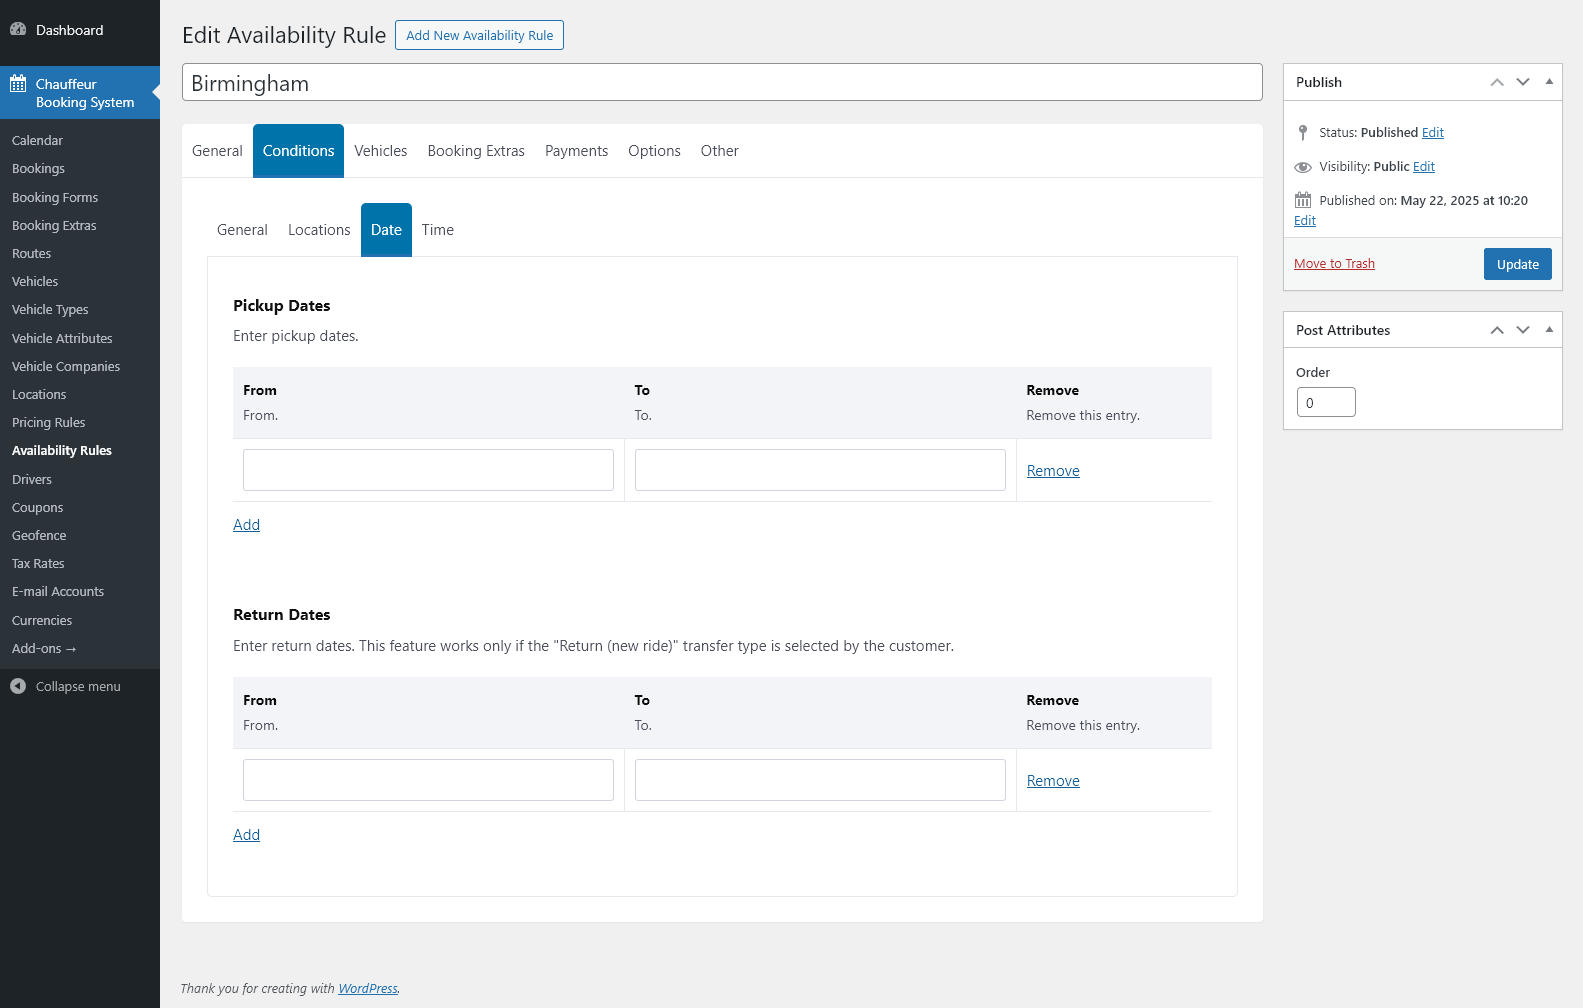Viewport: 1583px width, 1008px height.
Task: Go to the Payments tab
Action: pos(576,151)
